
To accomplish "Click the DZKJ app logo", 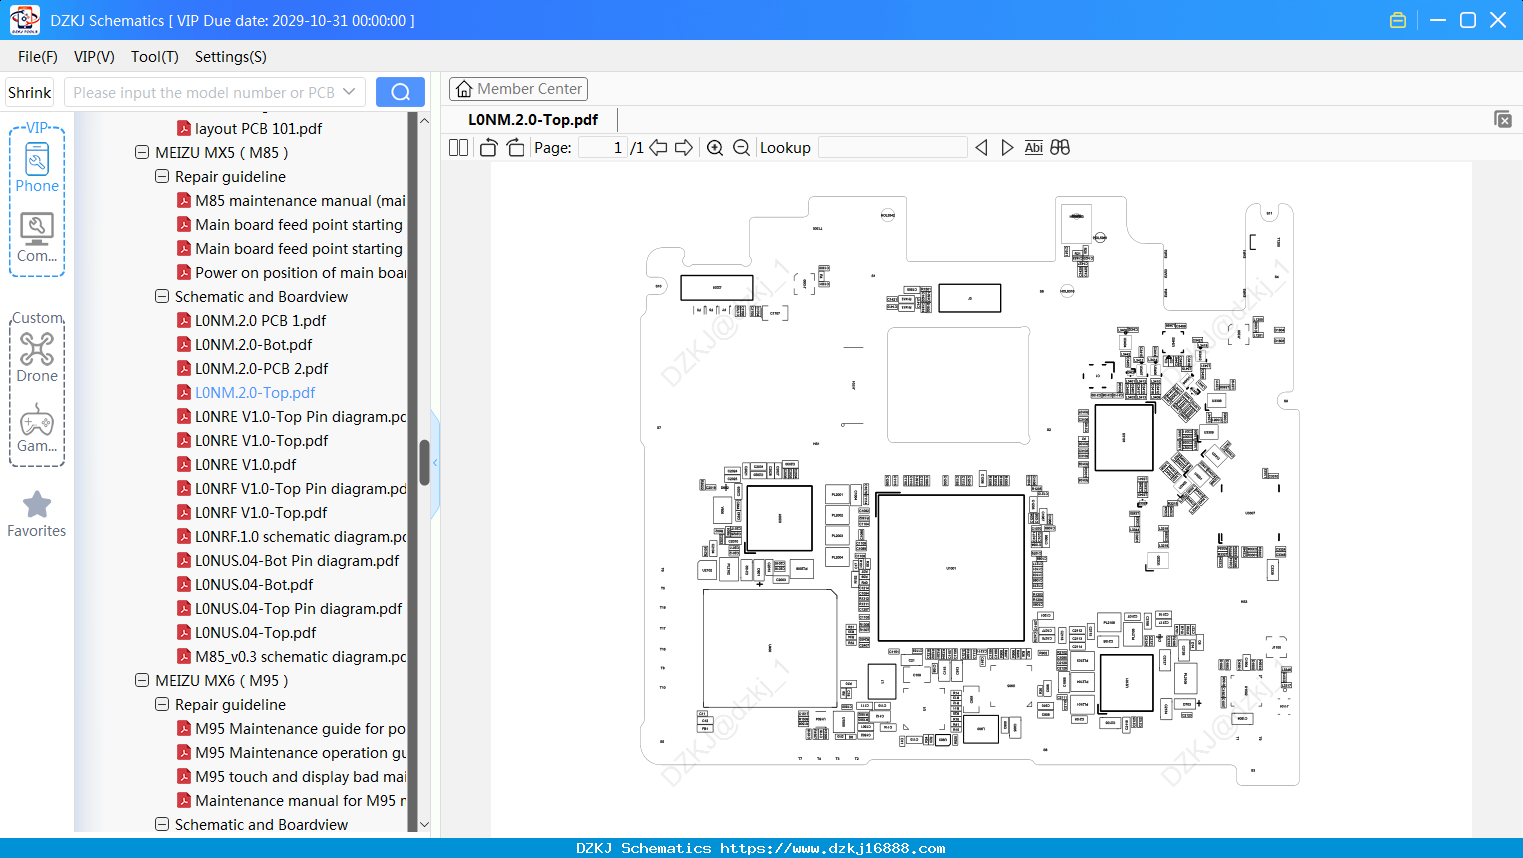I will [x=24, y=20].
